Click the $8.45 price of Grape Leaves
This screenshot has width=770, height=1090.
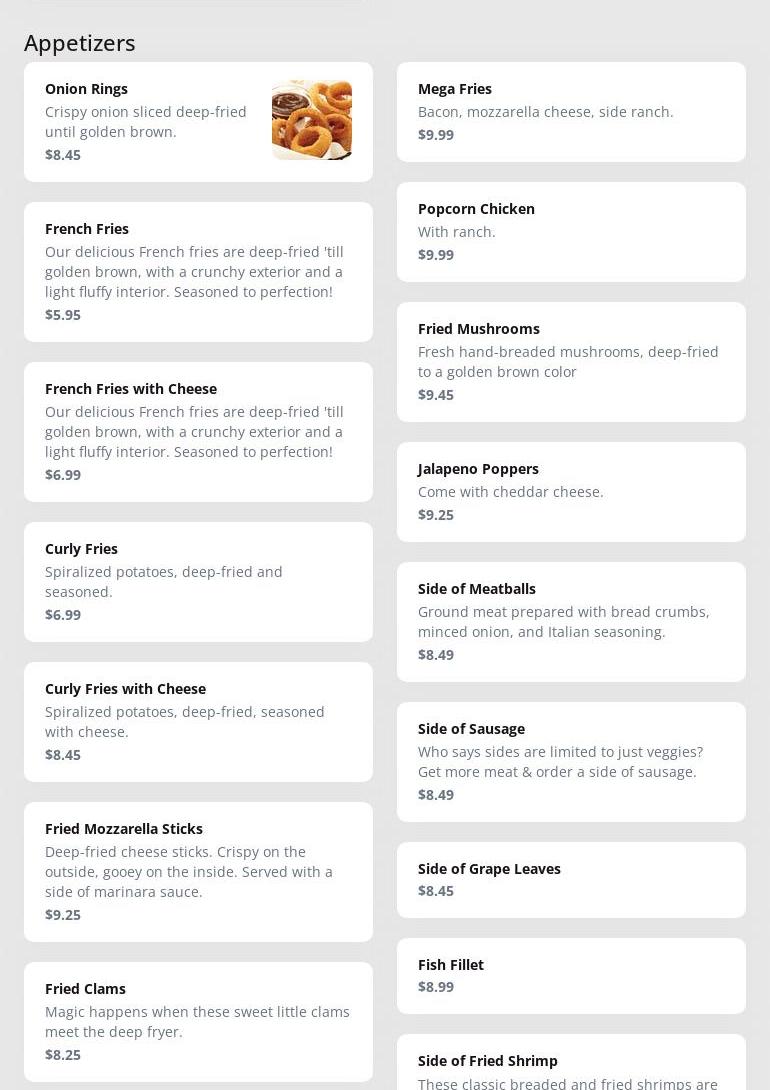[x=436, y=891]
